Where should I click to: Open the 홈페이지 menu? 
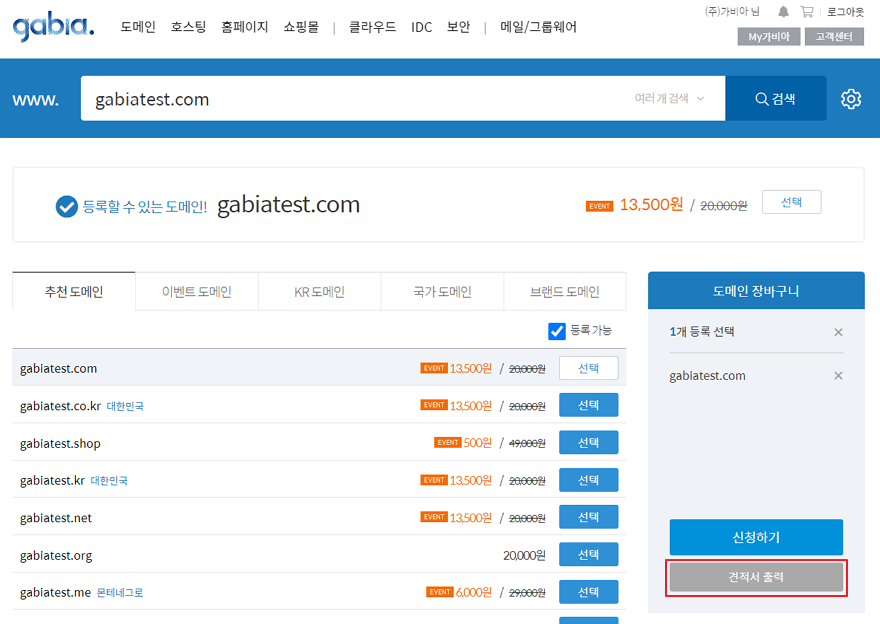point(245,27)
